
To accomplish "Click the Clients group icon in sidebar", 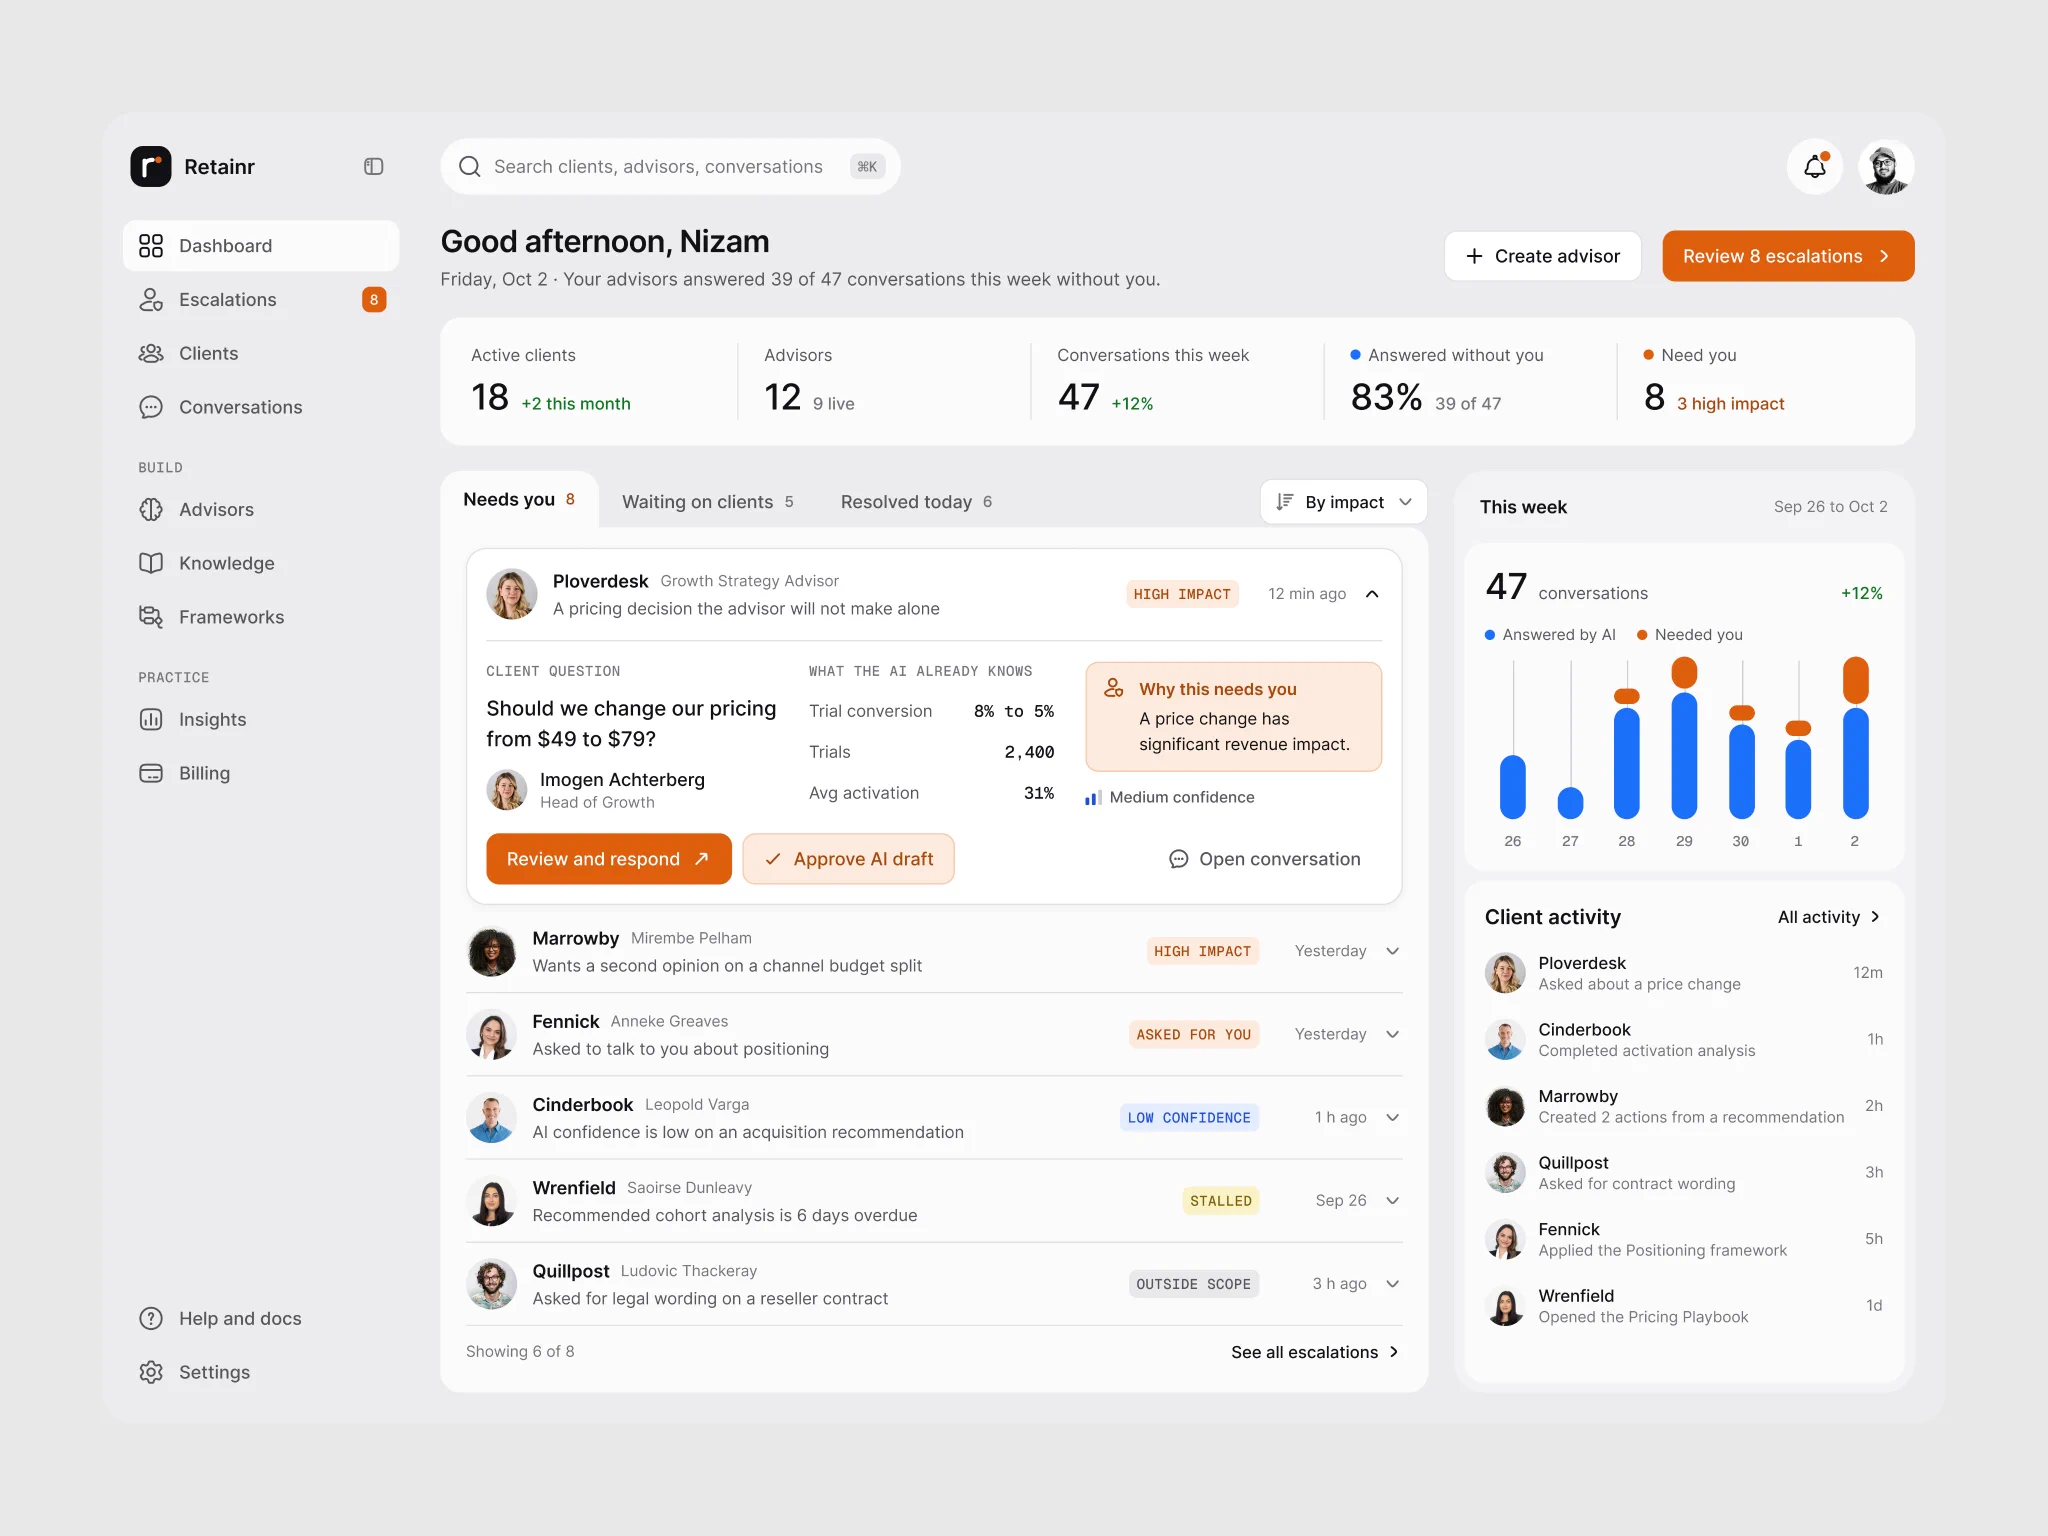I will point(151,354).
